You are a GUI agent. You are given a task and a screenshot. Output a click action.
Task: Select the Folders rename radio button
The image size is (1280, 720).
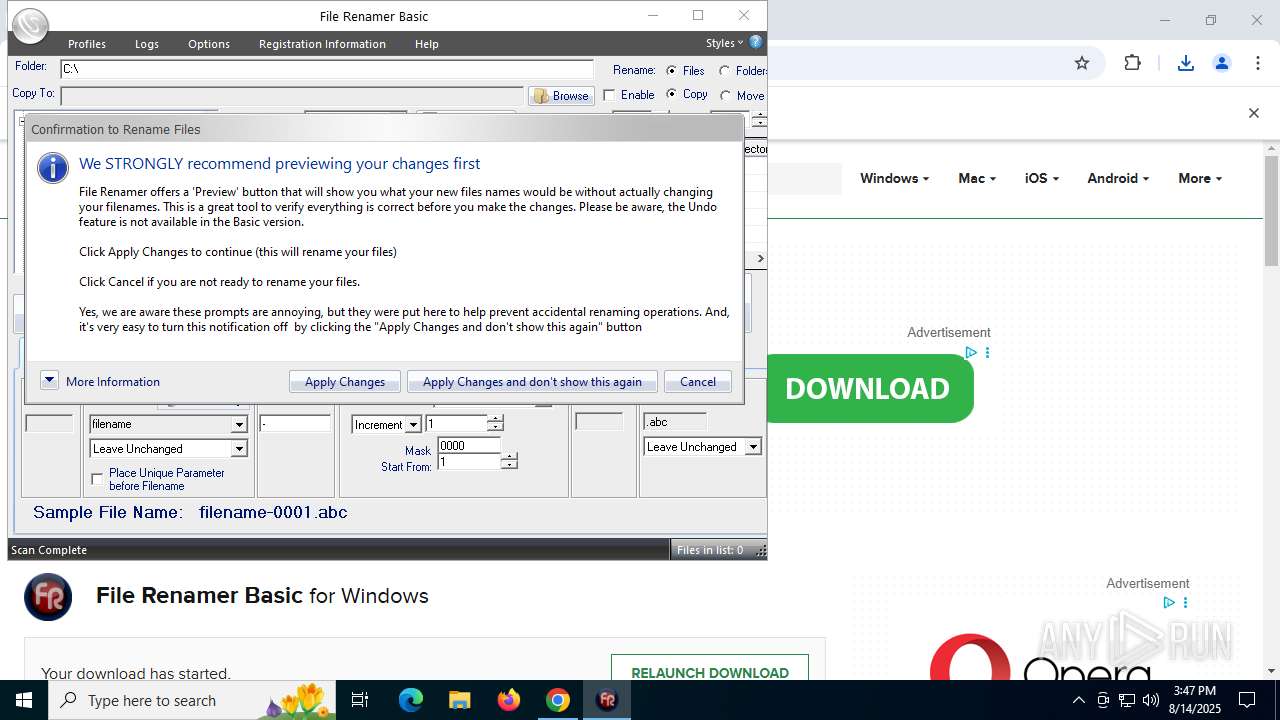click(x=725, y=70)
